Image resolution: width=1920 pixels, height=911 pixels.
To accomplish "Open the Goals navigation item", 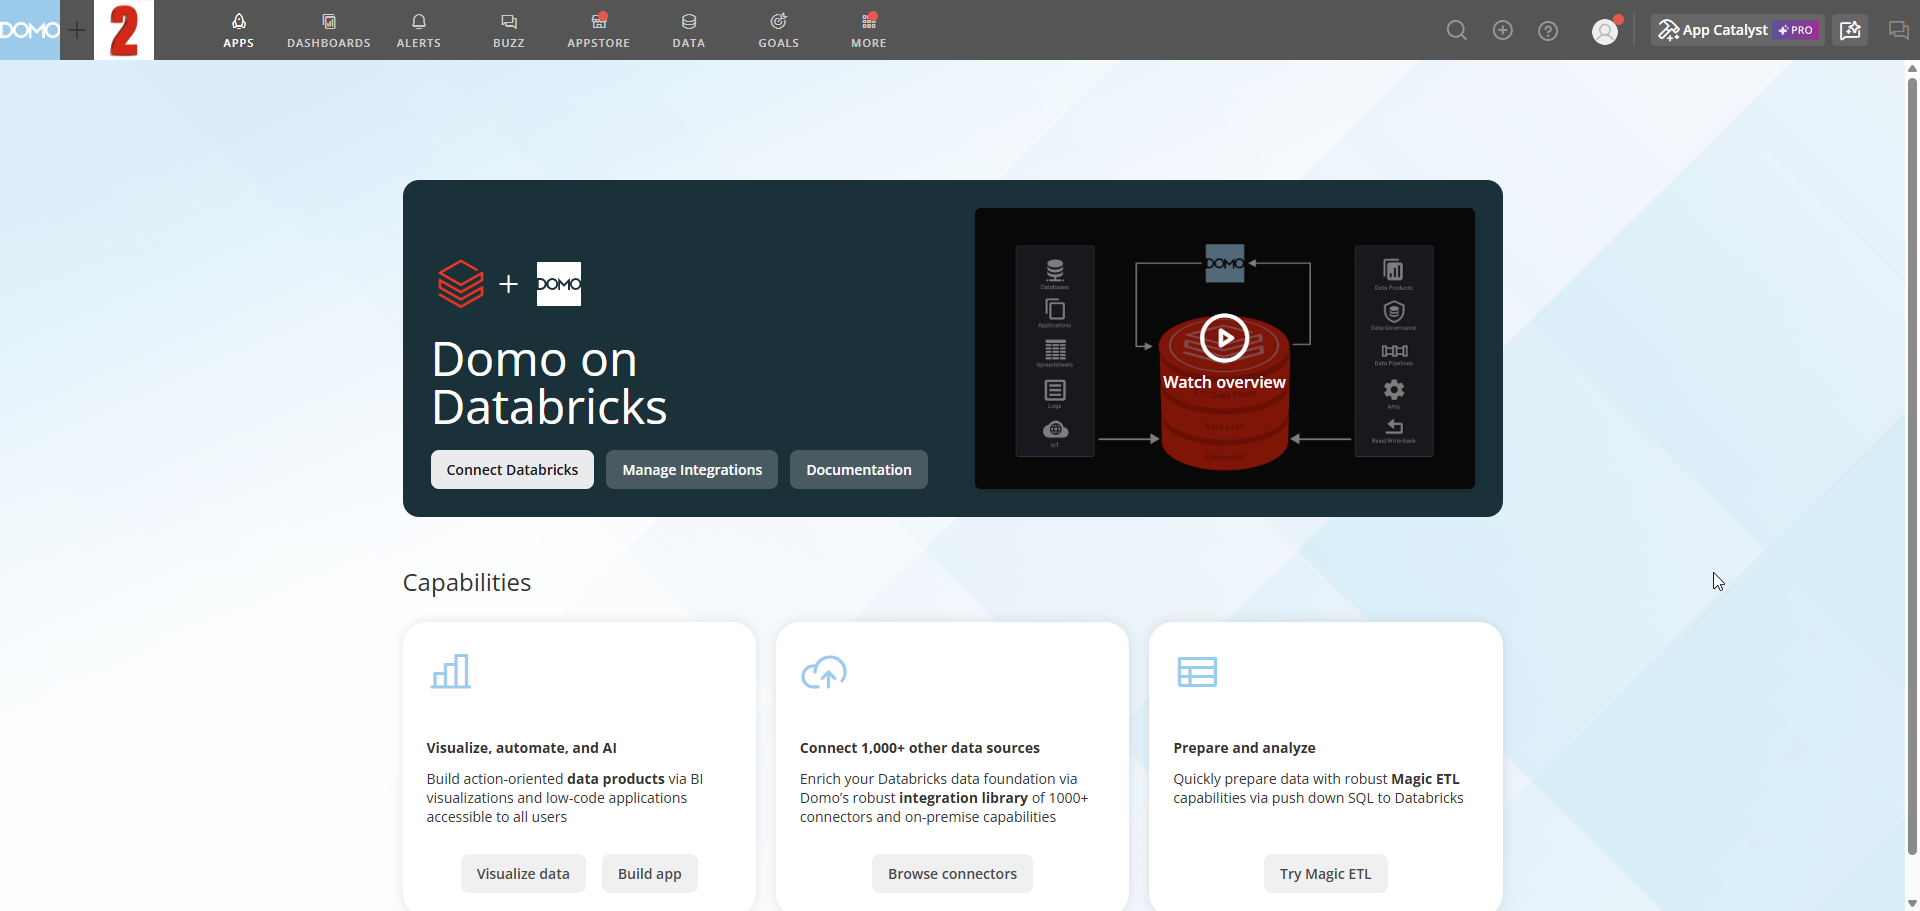I will 778,30.
